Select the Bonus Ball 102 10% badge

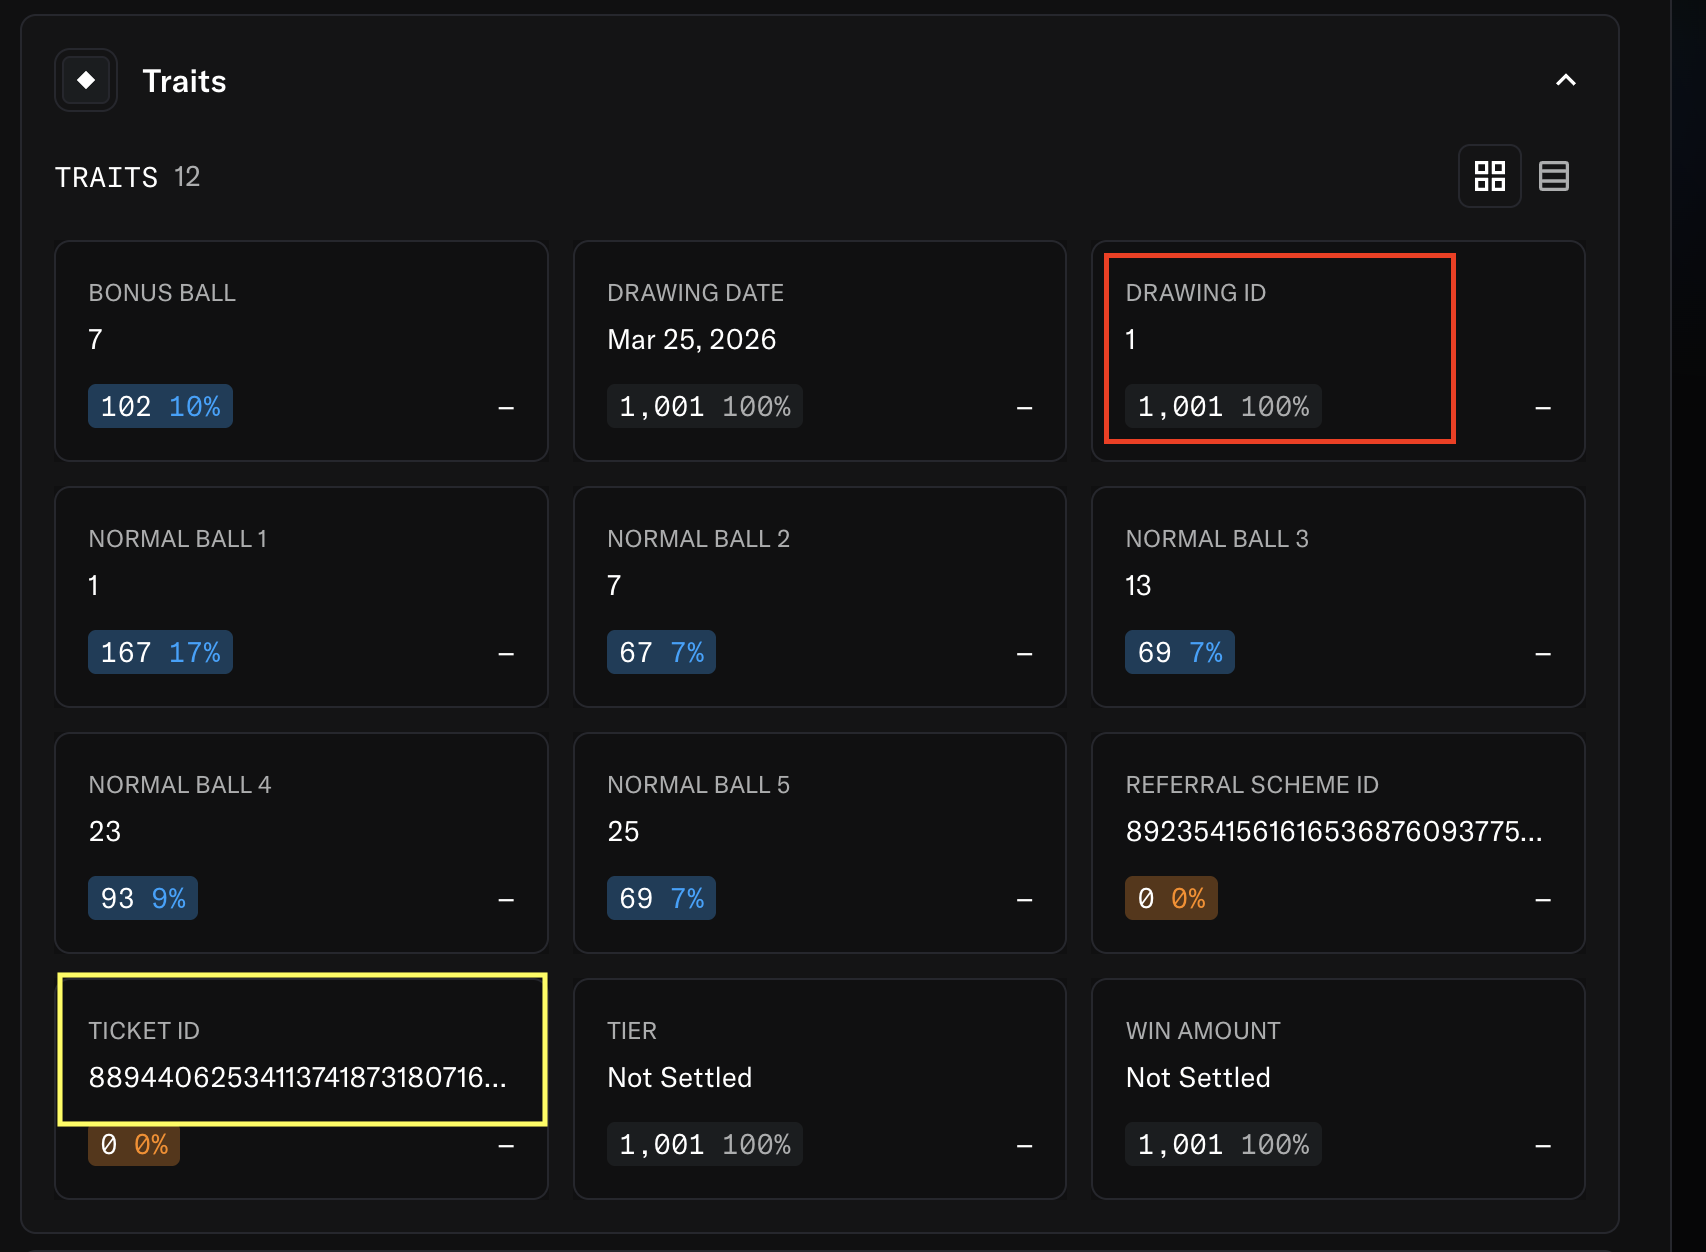coord(160,406)
